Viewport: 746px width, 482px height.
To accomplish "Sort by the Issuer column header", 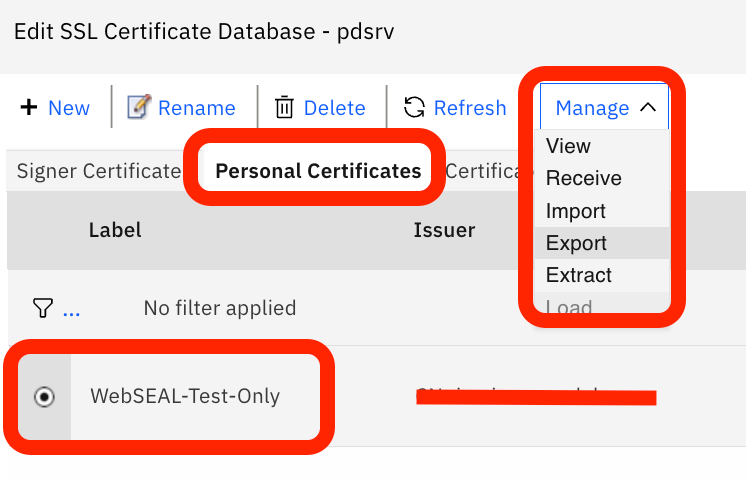I will coord(444,231).
